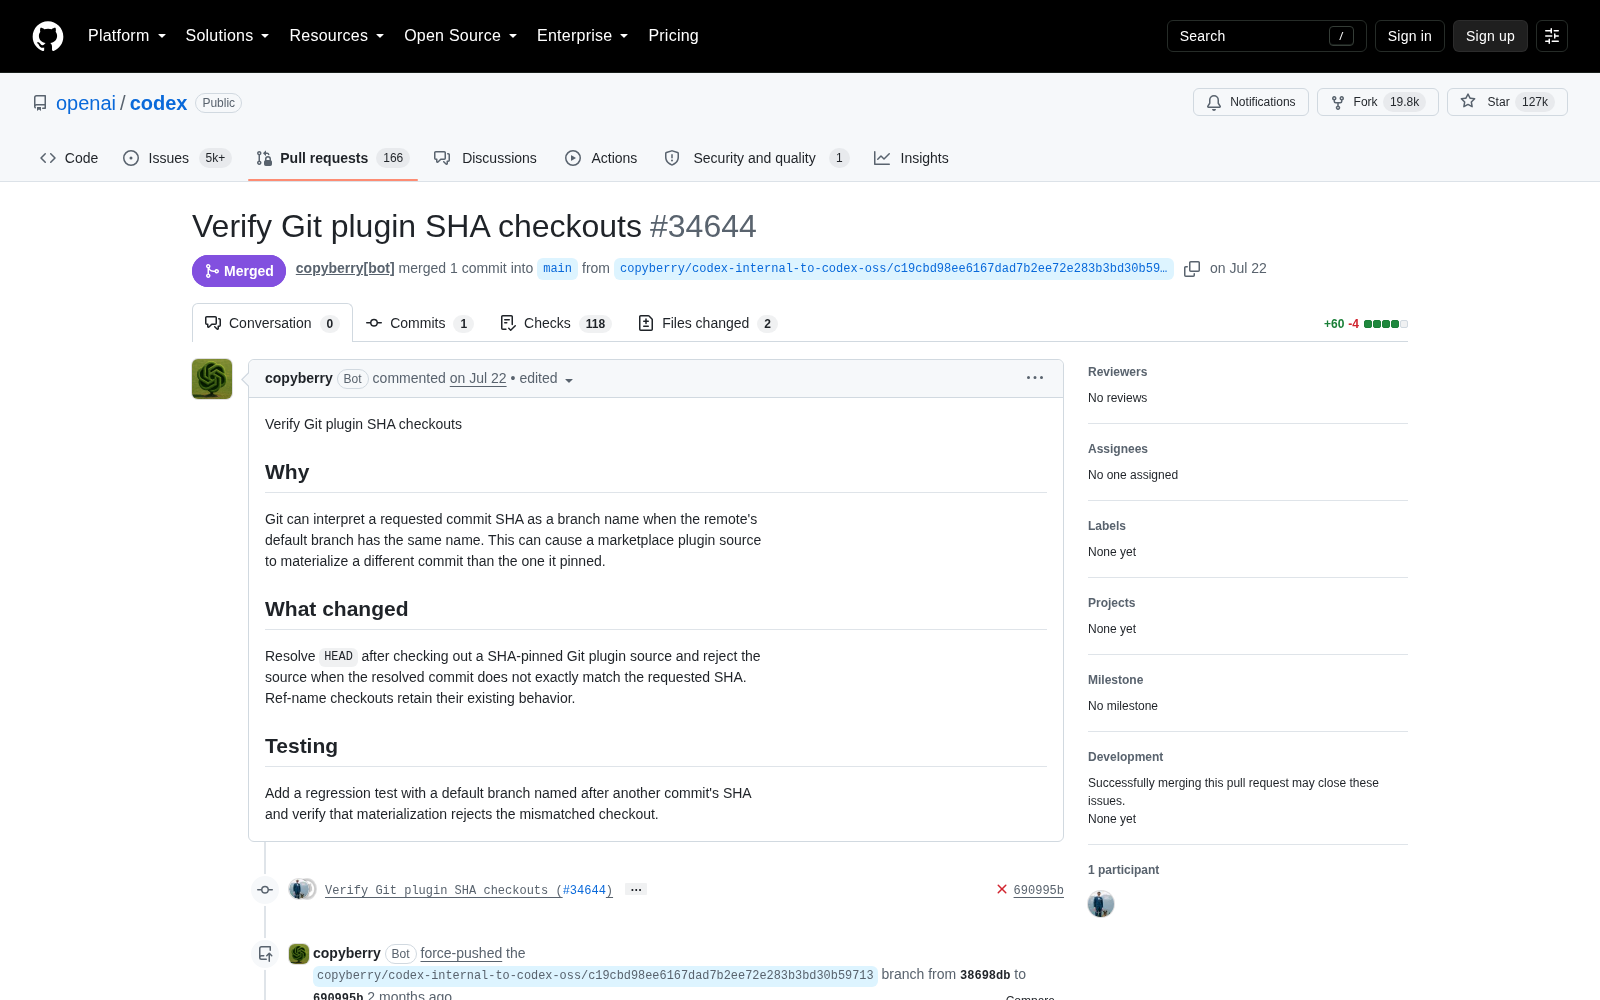This screenshot has width=1600, height=1000.
Task: Open comment options ellipsis menu
Action: tap(1035, 378)
